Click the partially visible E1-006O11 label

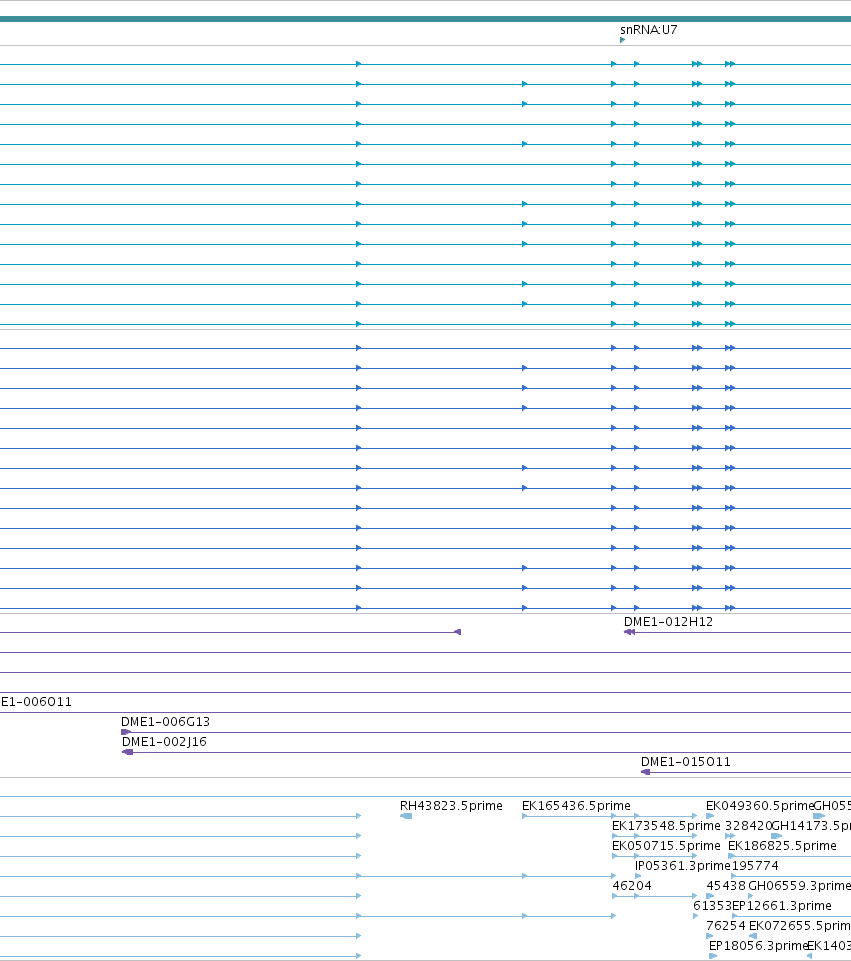pos(36,702)
